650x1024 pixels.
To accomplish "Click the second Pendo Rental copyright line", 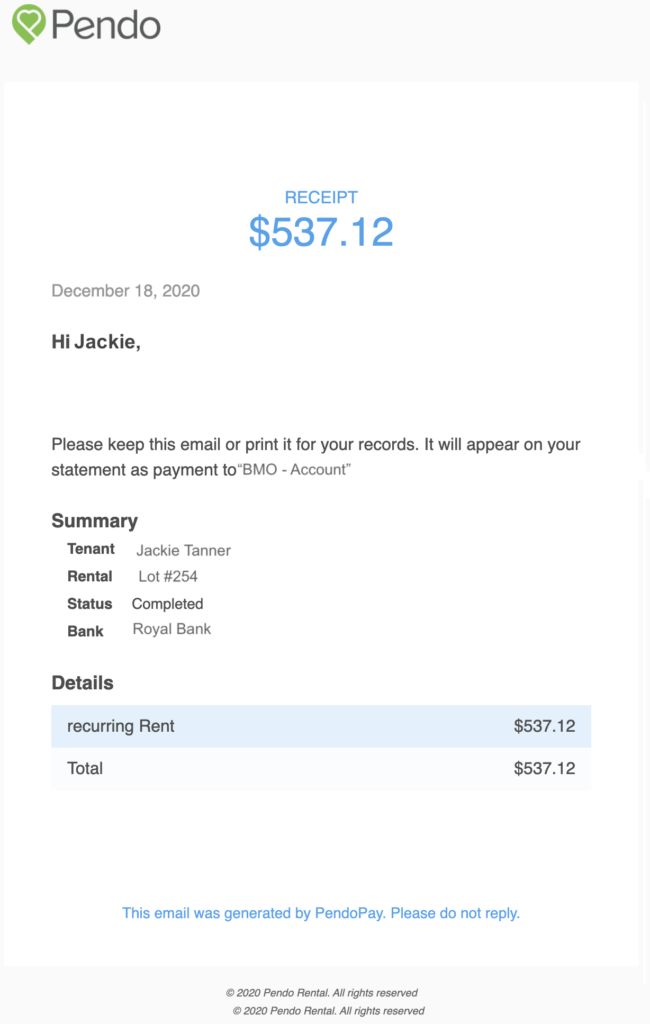I will point(329,1010).
